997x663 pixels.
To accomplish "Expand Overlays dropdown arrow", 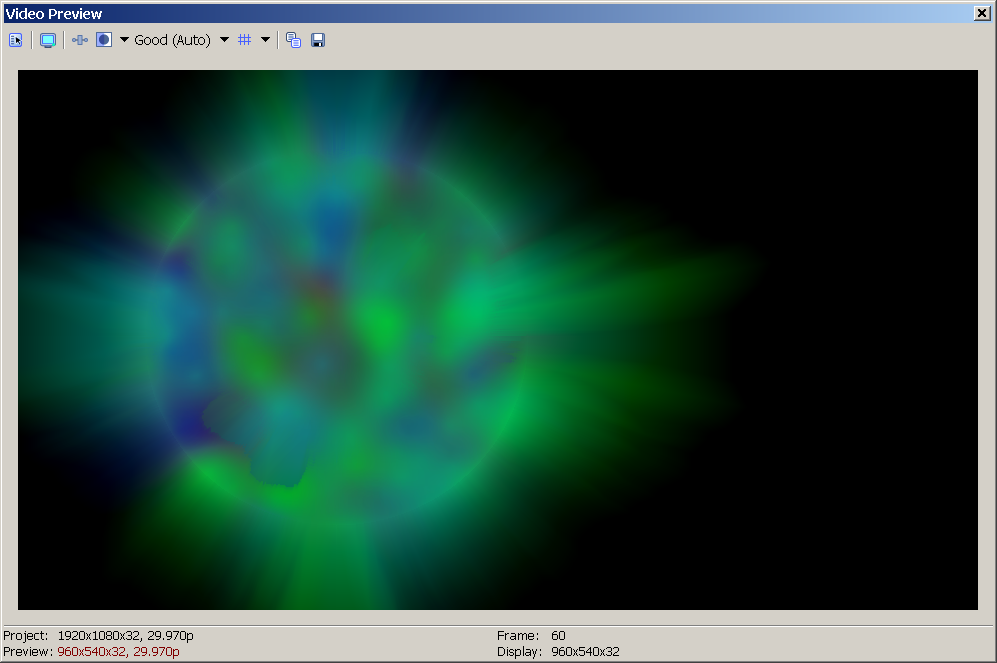I will click(x=266, y=40).
